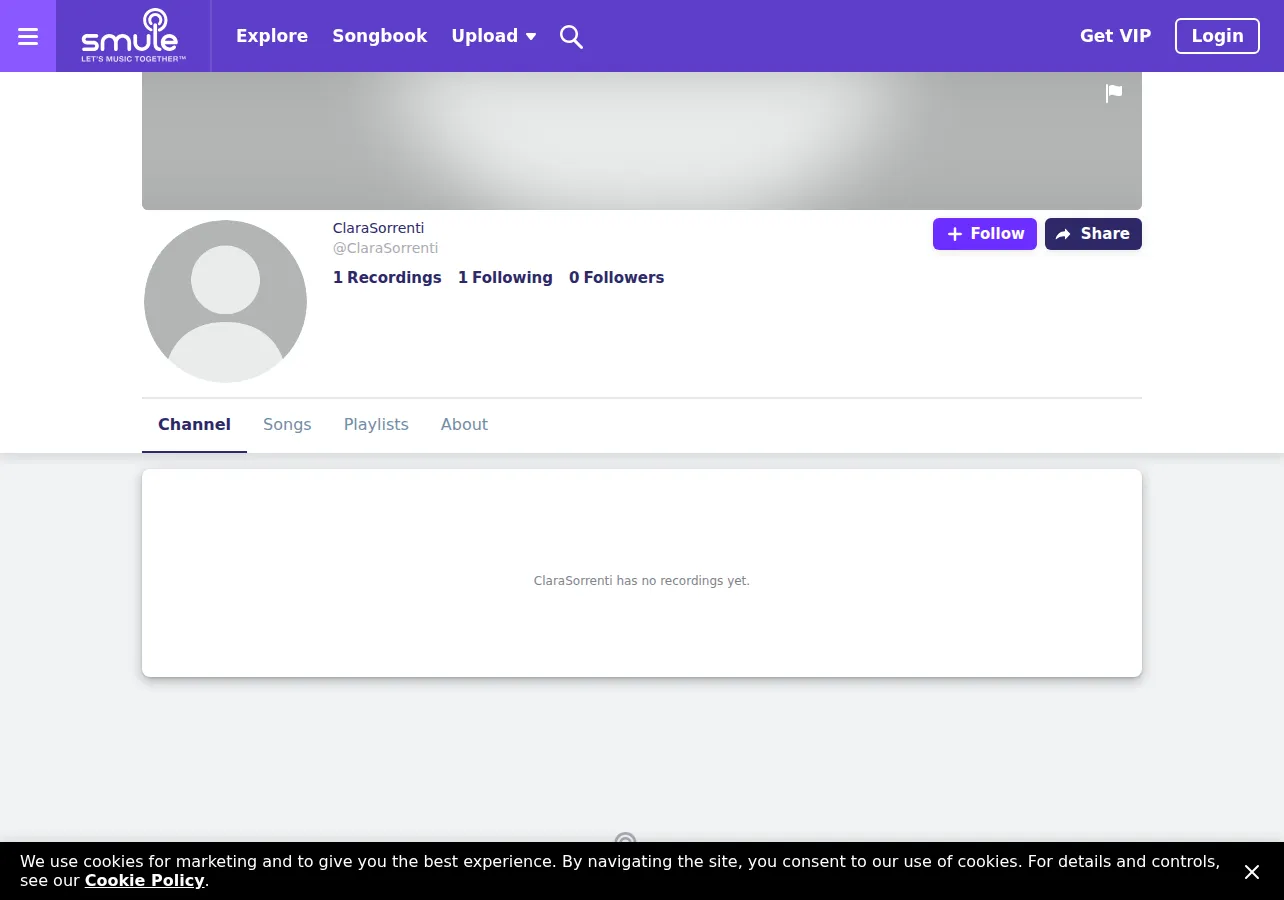The image size is (1284, 900).
Task: Click the default profile avatar
Action: (225, 301)
